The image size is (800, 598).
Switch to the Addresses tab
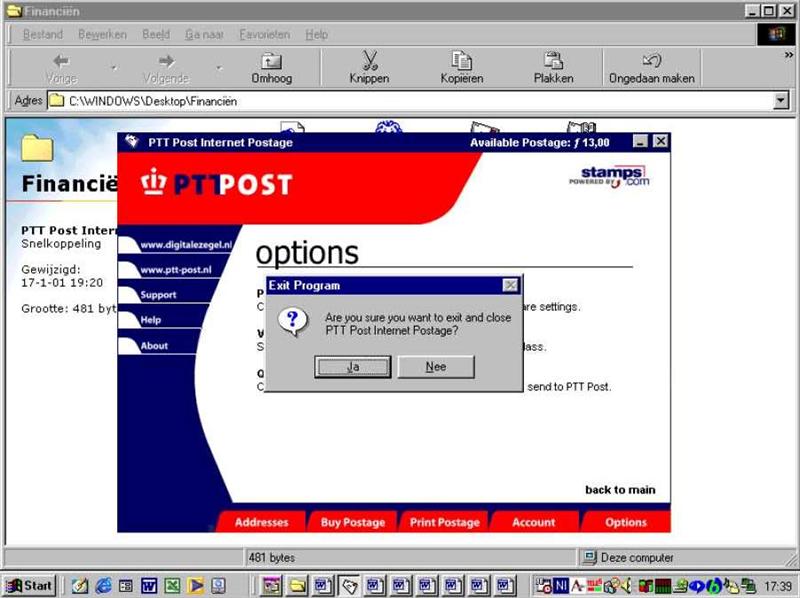[x=261, y=522]
